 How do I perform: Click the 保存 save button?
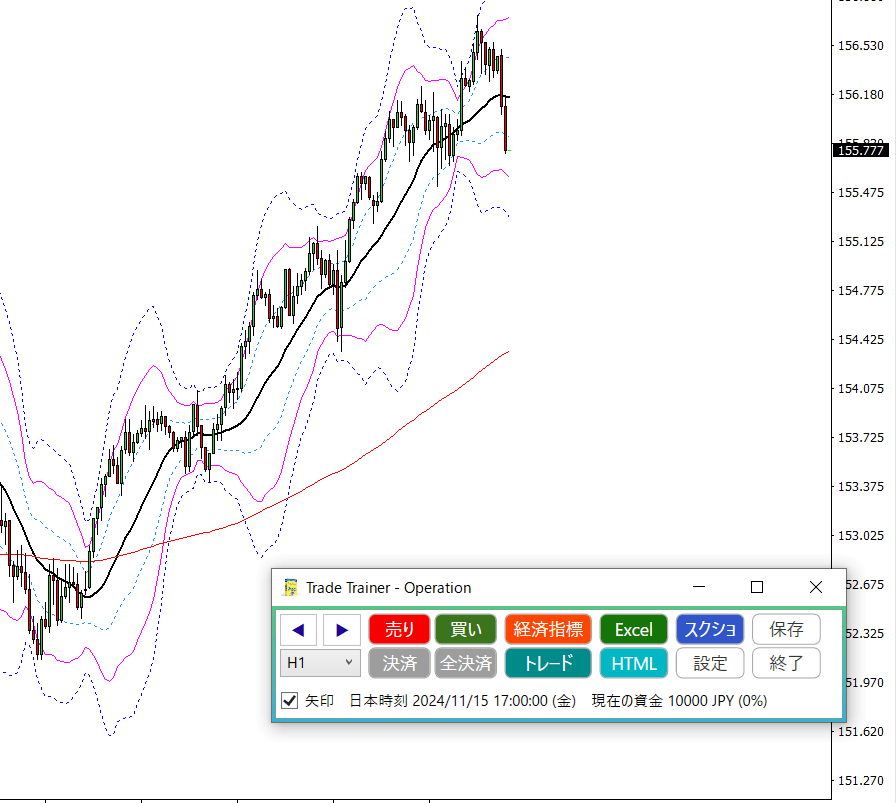click(x=786, y=629)
